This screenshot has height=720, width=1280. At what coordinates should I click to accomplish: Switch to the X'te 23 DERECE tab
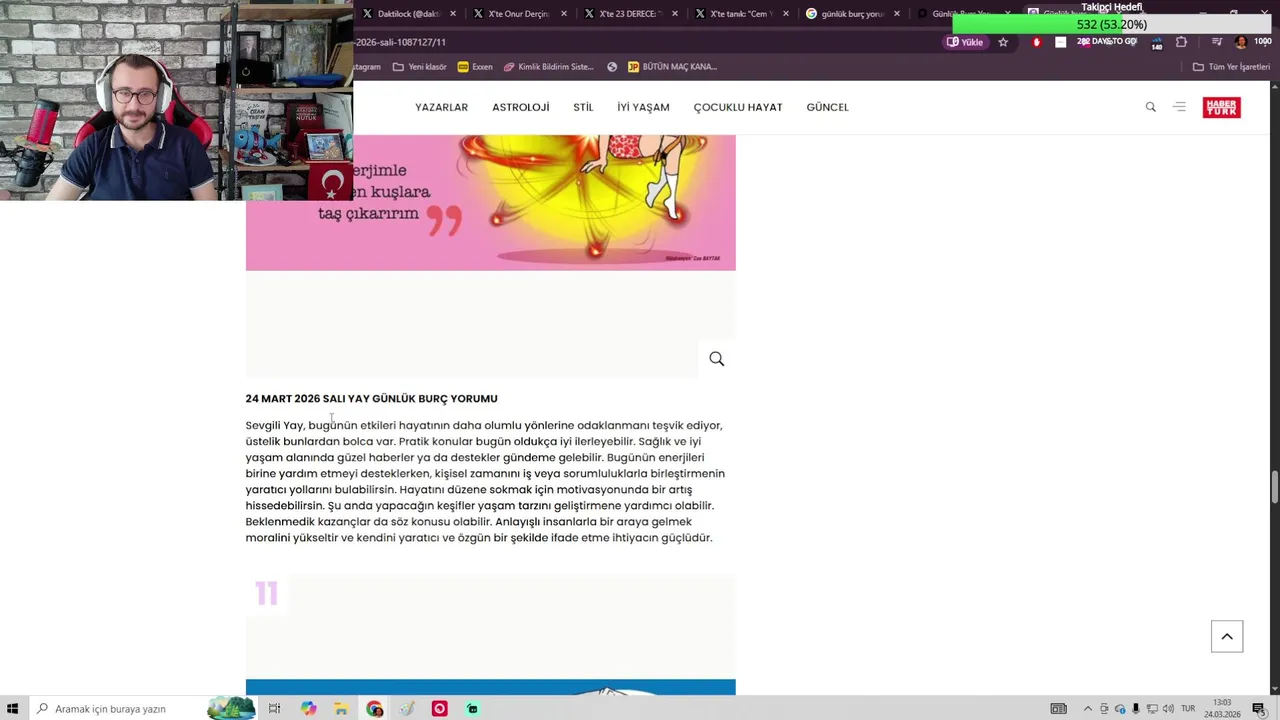[630, 14]
